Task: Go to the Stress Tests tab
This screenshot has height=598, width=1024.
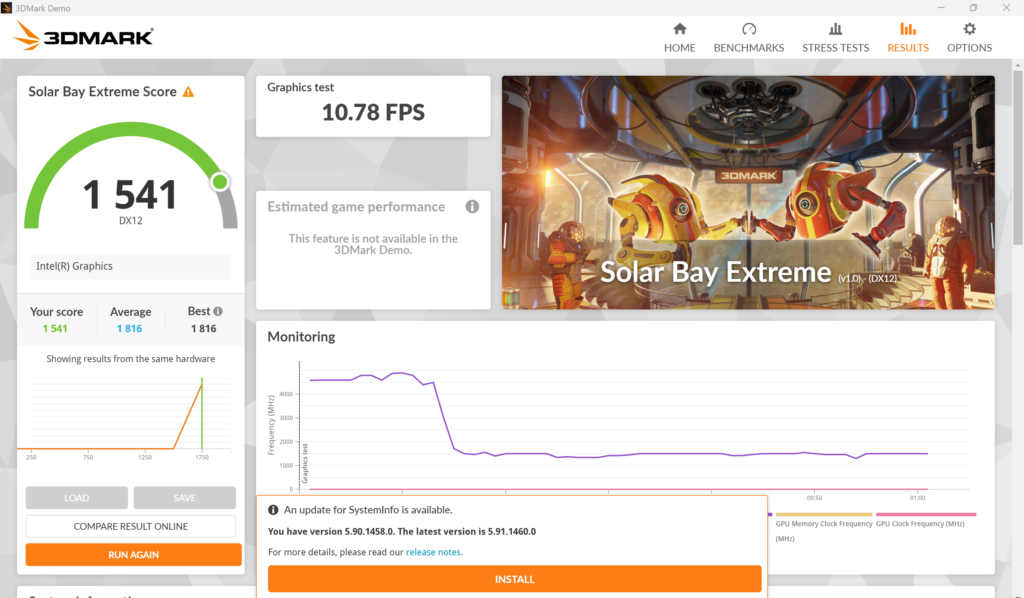Action: (835, 38)
